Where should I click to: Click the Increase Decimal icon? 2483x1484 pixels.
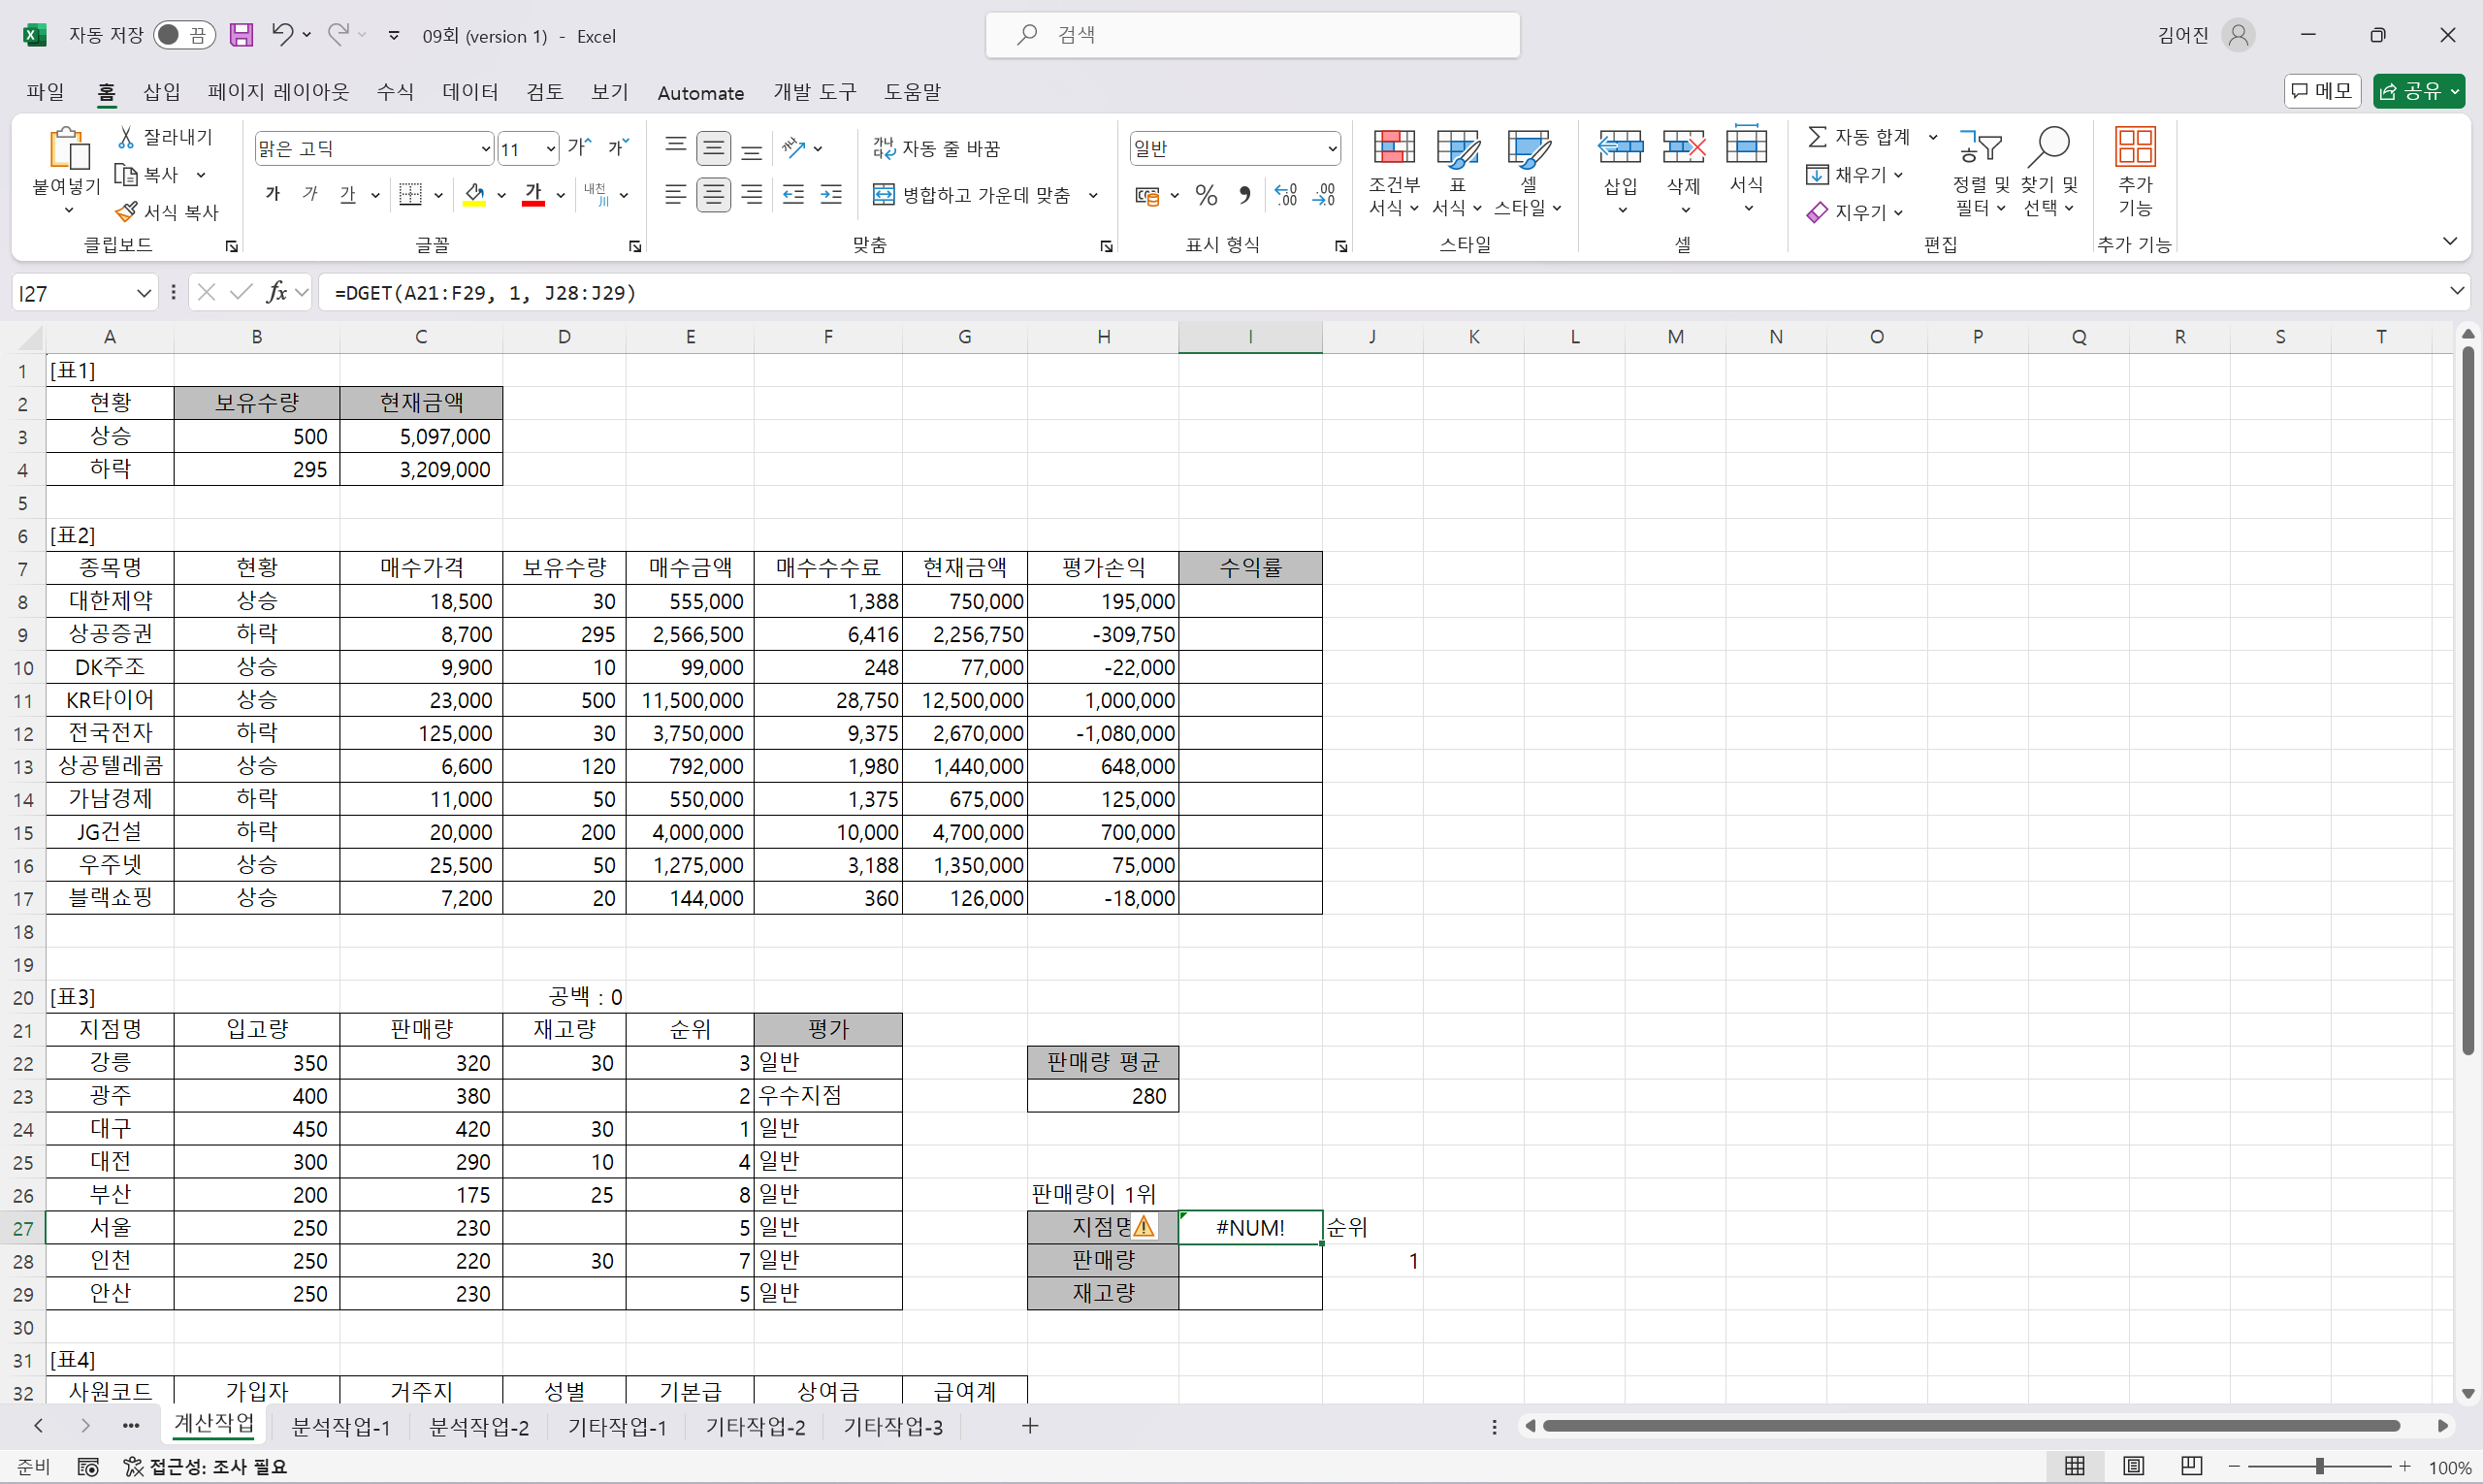point(1286,194)
